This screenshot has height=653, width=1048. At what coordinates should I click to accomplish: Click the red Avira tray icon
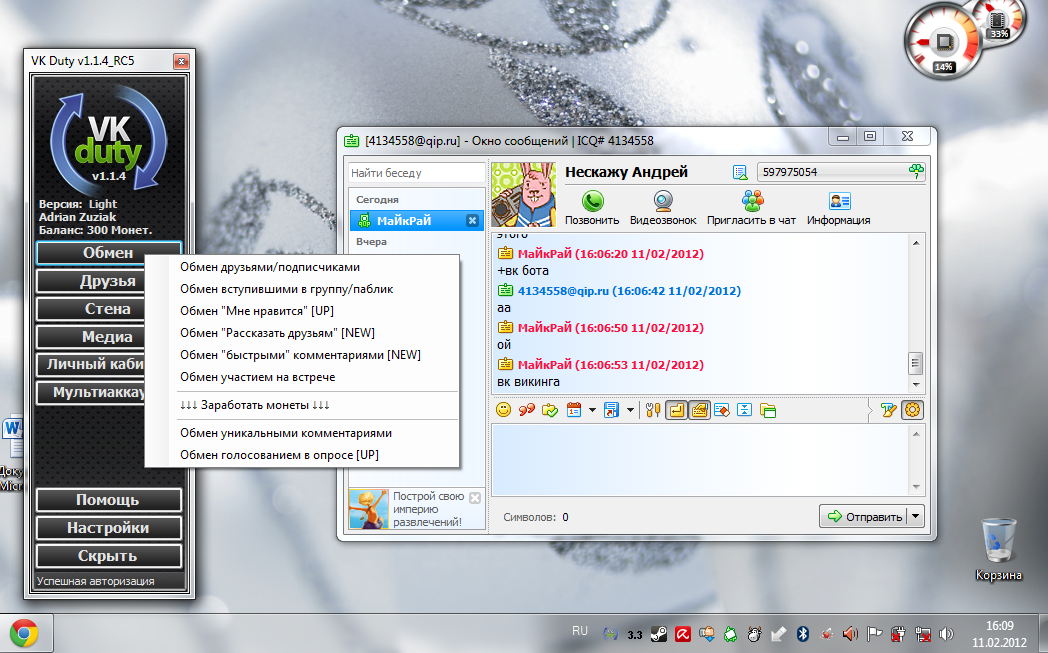[682, 634]
